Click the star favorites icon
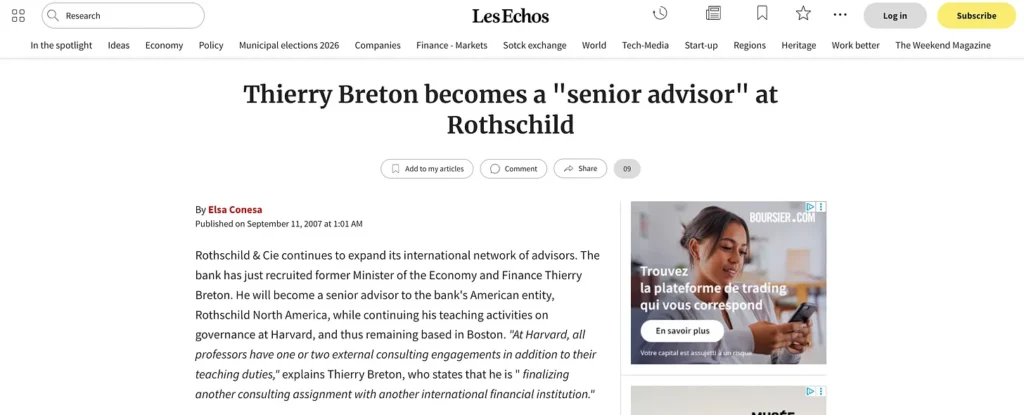The height and width of the screenshot is (415, 1024). coord(803,14)
